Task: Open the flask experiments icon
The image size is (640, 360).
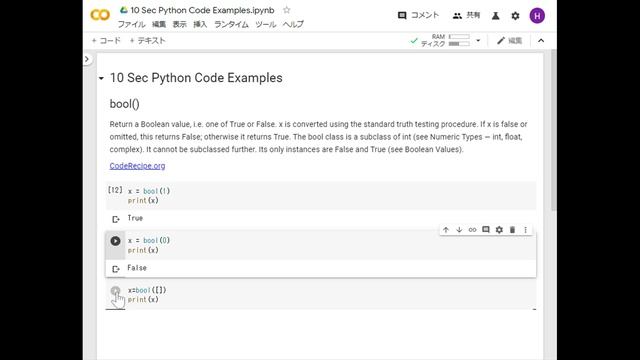Action: (496, 16)
